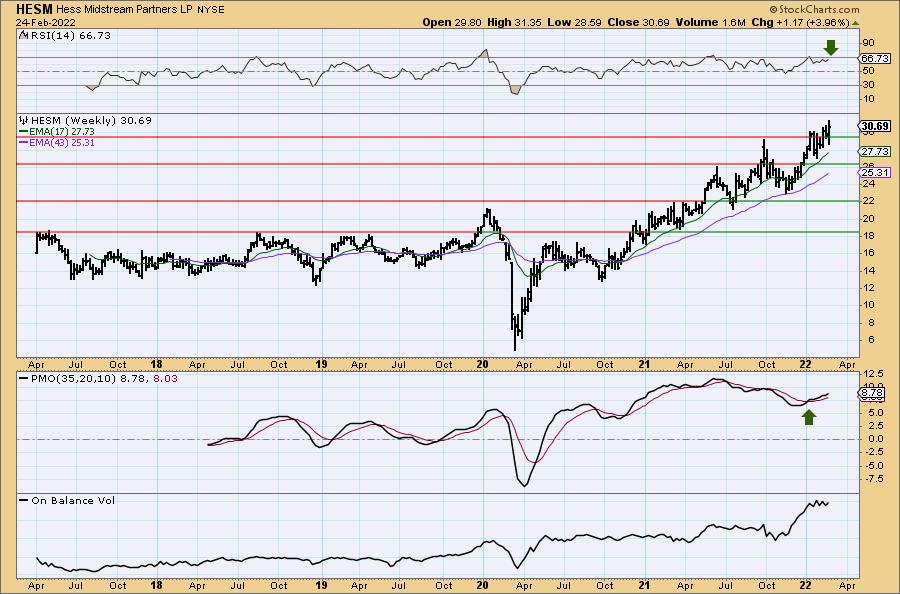Image resolution: width=900 pixels, height=594 pixels.
Task: Click the 20 year label on price axis
Action: (x=483, y=364)
